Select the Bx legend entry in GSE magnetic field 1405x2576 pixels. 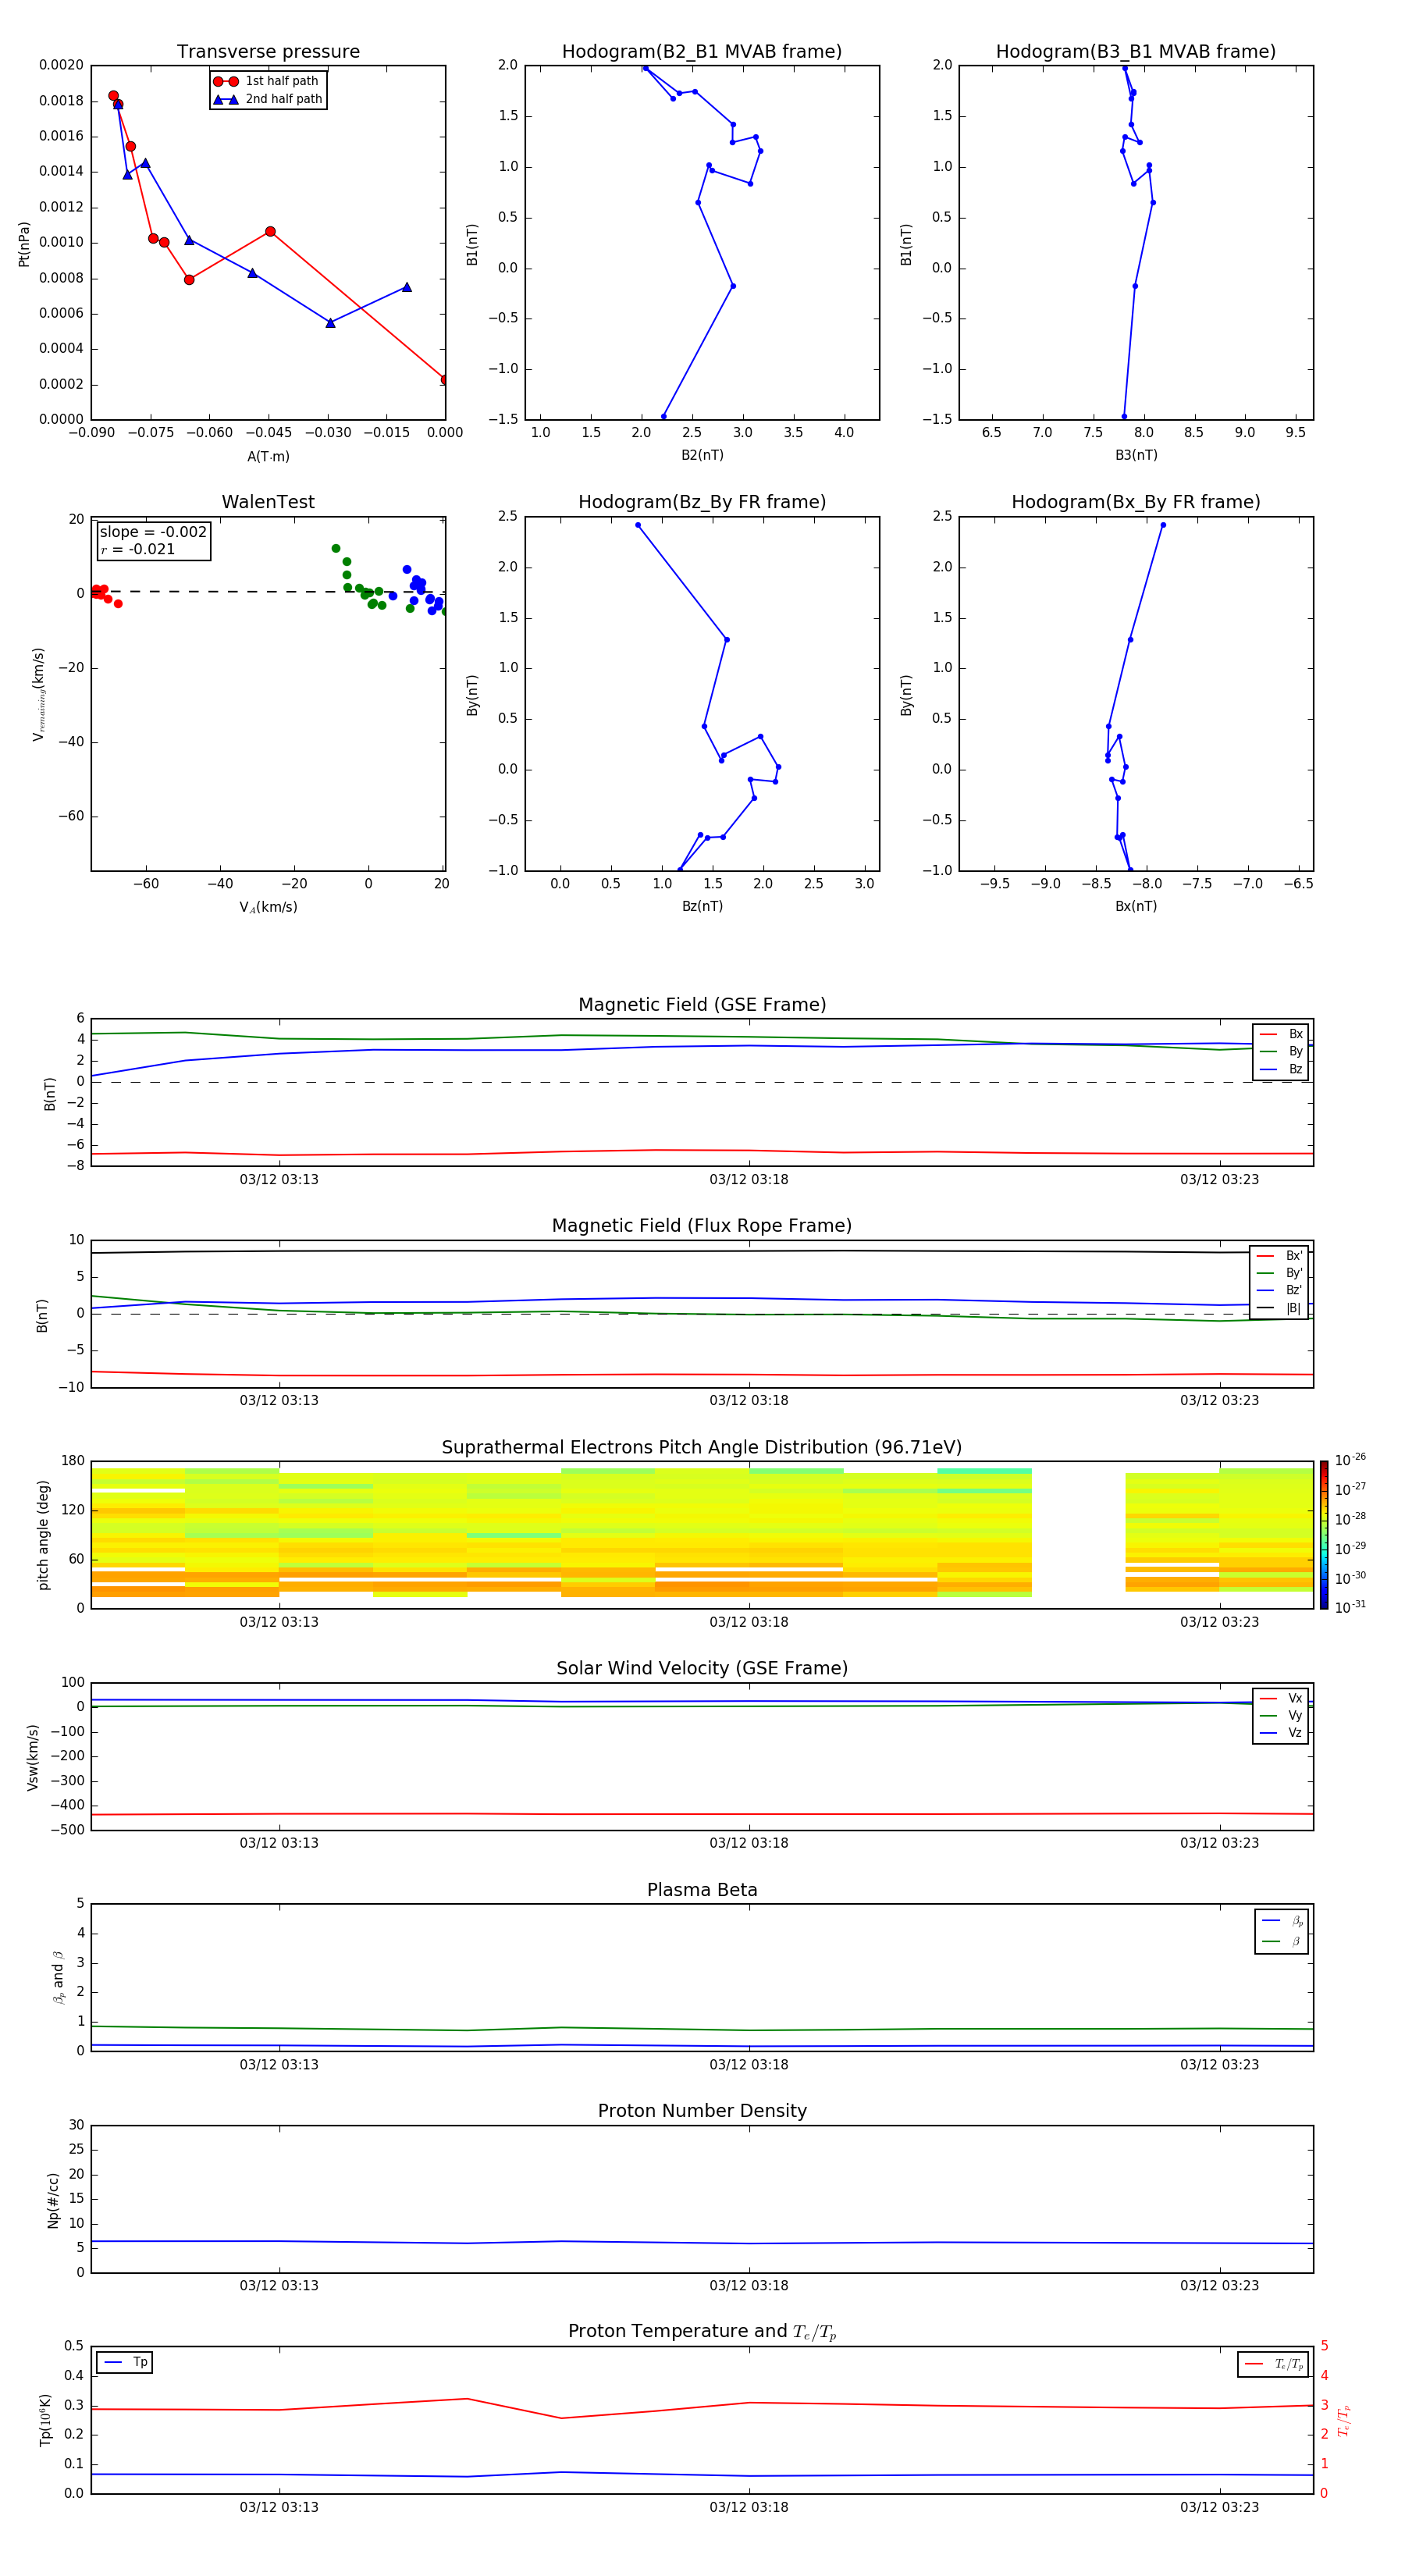(x=1281, y=1034)
